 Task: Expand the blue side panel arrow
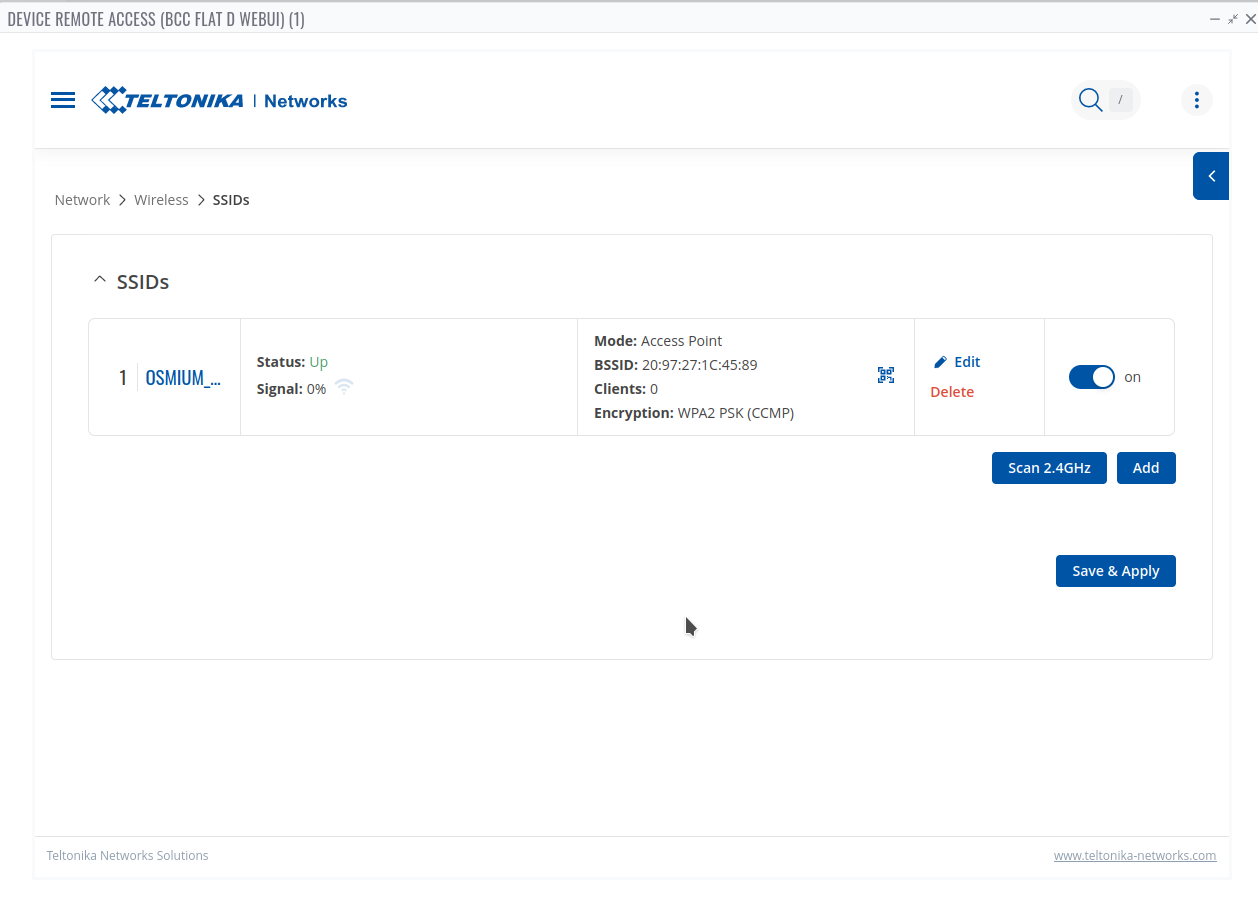[1211, 176]
